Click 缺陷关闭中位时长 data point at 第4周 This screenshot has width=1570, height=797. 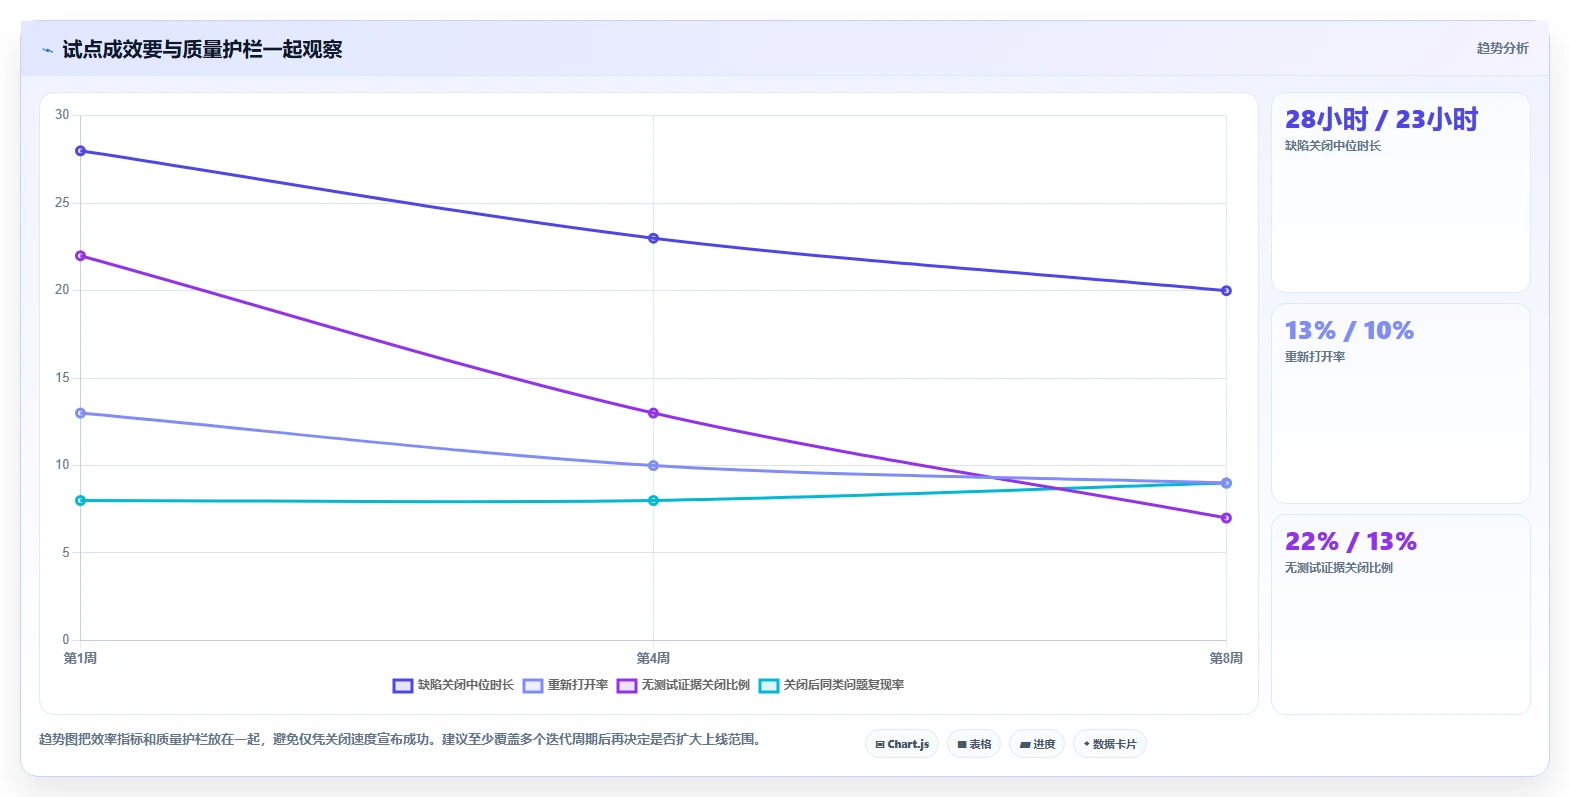(654, 238)
